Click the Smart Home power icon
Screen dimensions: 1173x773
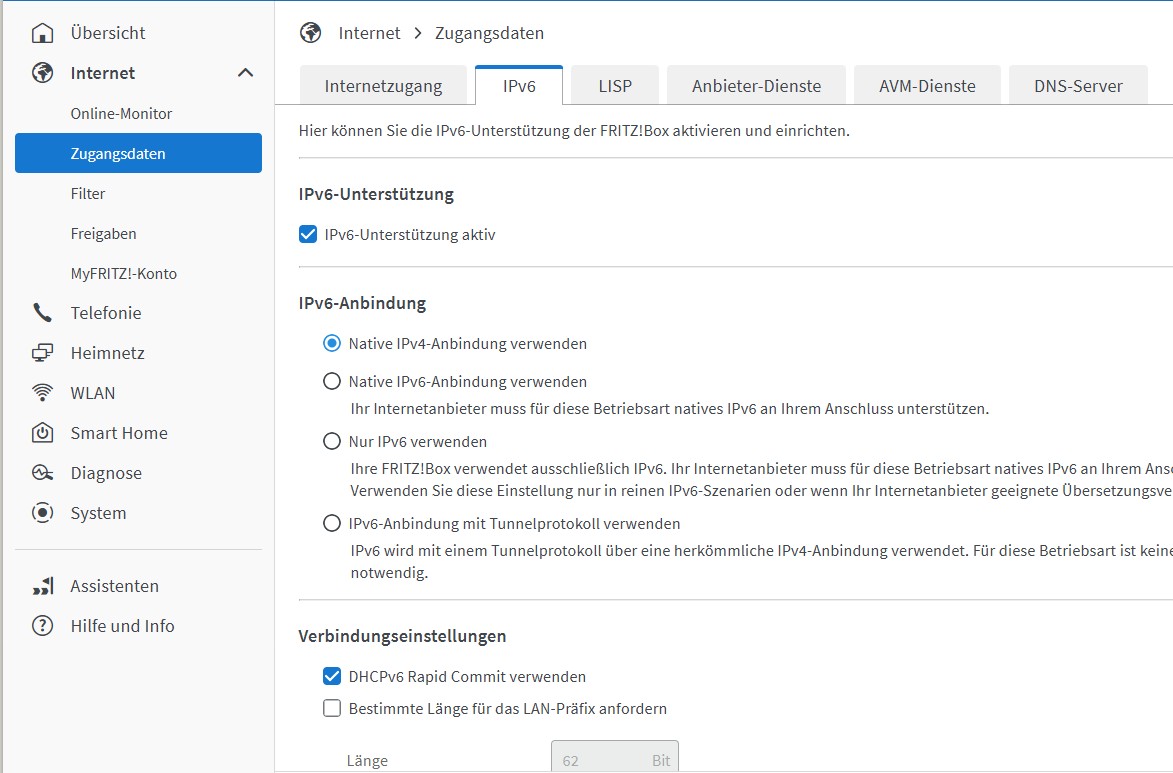tap(43, 433)
